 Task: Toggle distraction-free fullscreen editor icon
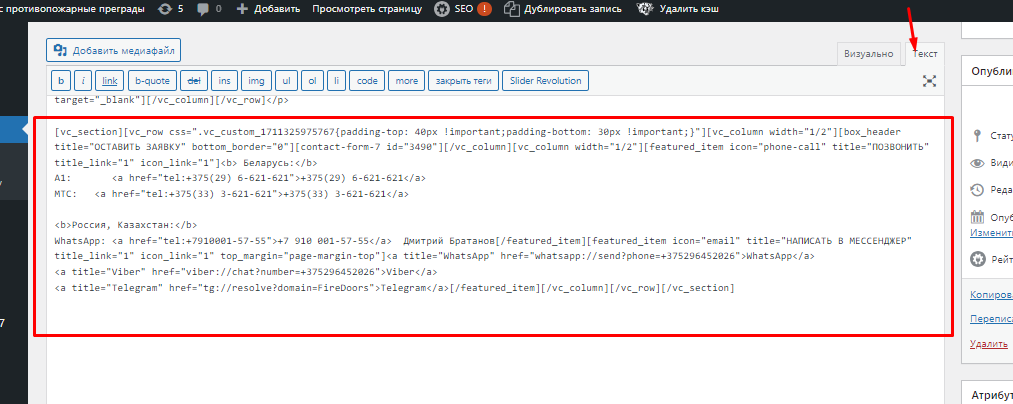[x=930, y=81]
